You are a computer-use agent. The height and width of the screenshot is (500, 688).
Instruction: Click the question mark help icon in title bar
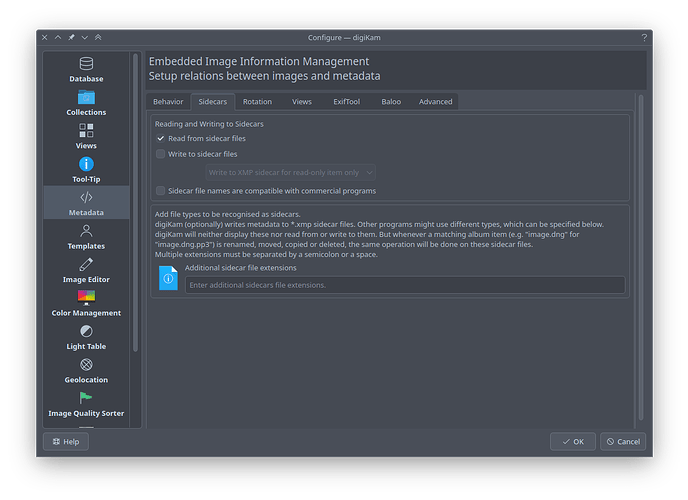pos(644,38)
